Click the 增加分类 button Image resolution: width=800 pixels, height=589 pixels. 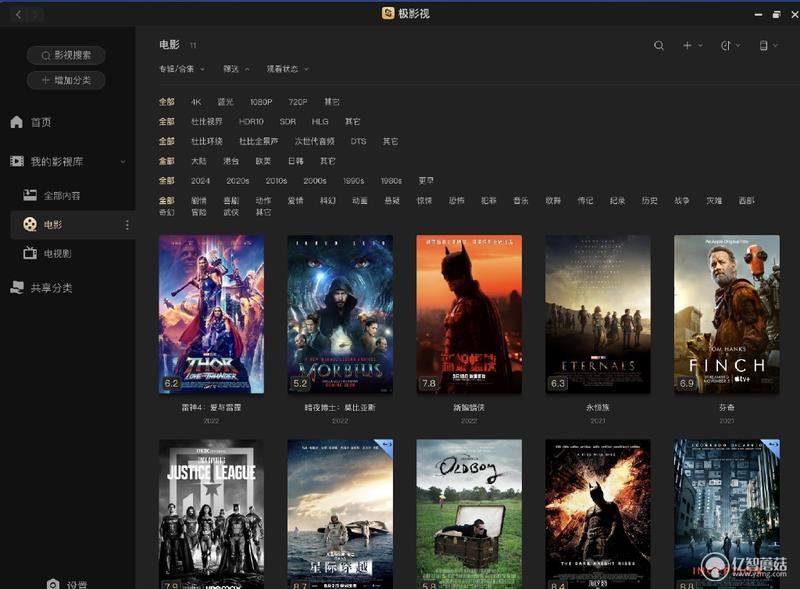66,80
